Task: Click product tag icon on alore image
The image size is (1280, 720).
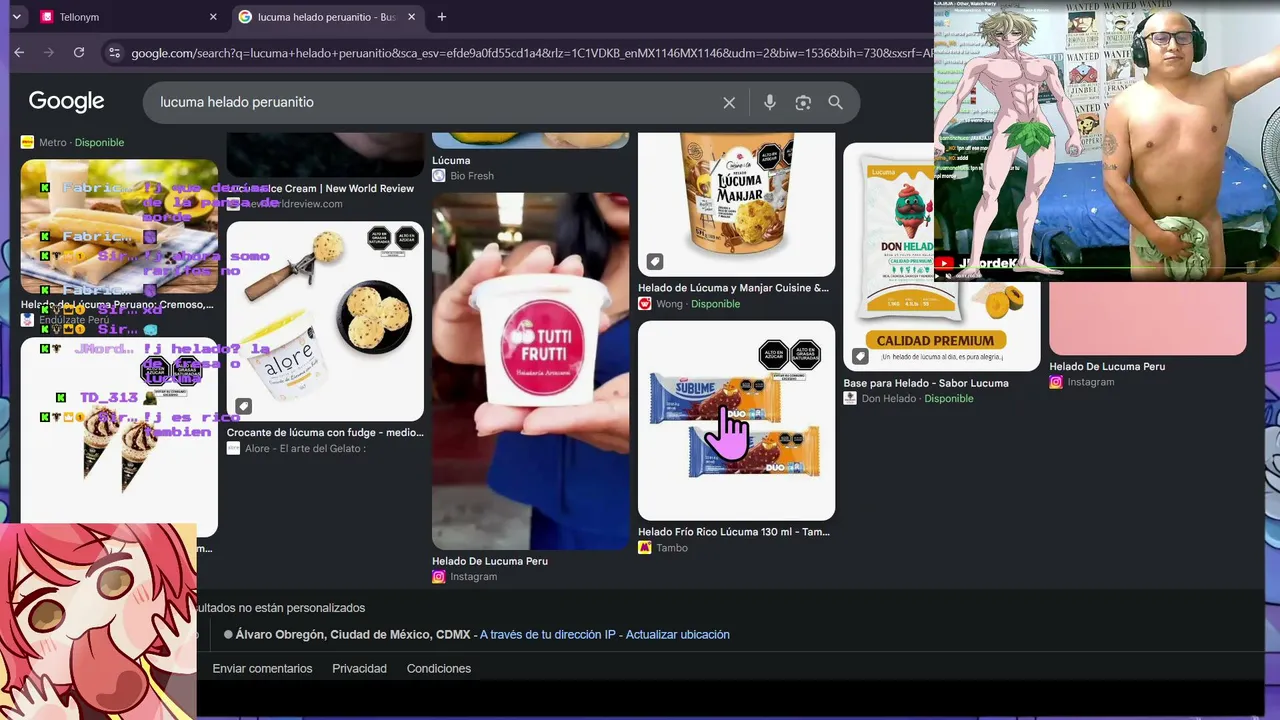Action: [x=243, y=406]
